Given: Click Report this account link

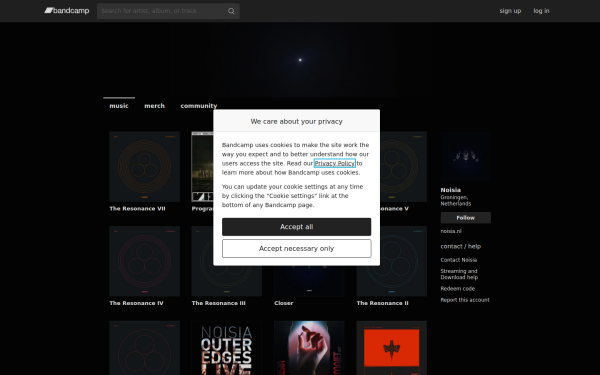Looking at the screenshot, I should tap(465, 300).
